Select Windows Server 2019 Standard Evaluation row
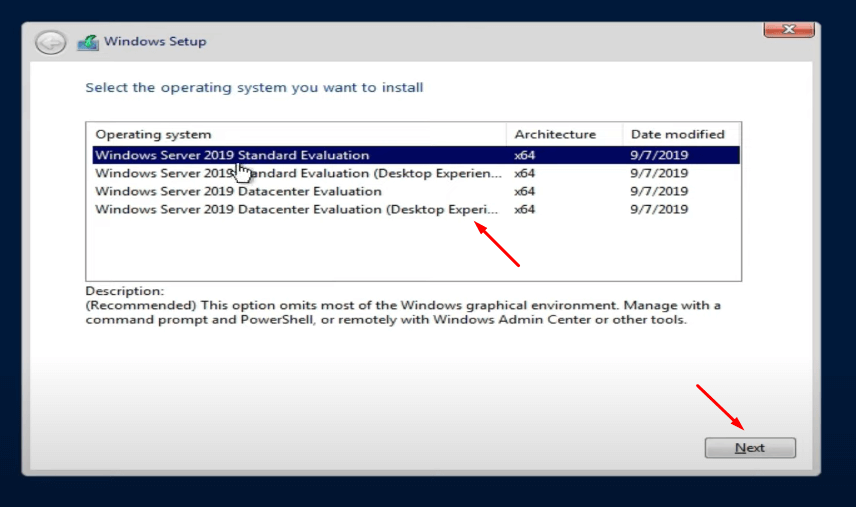 click(416, 155)
